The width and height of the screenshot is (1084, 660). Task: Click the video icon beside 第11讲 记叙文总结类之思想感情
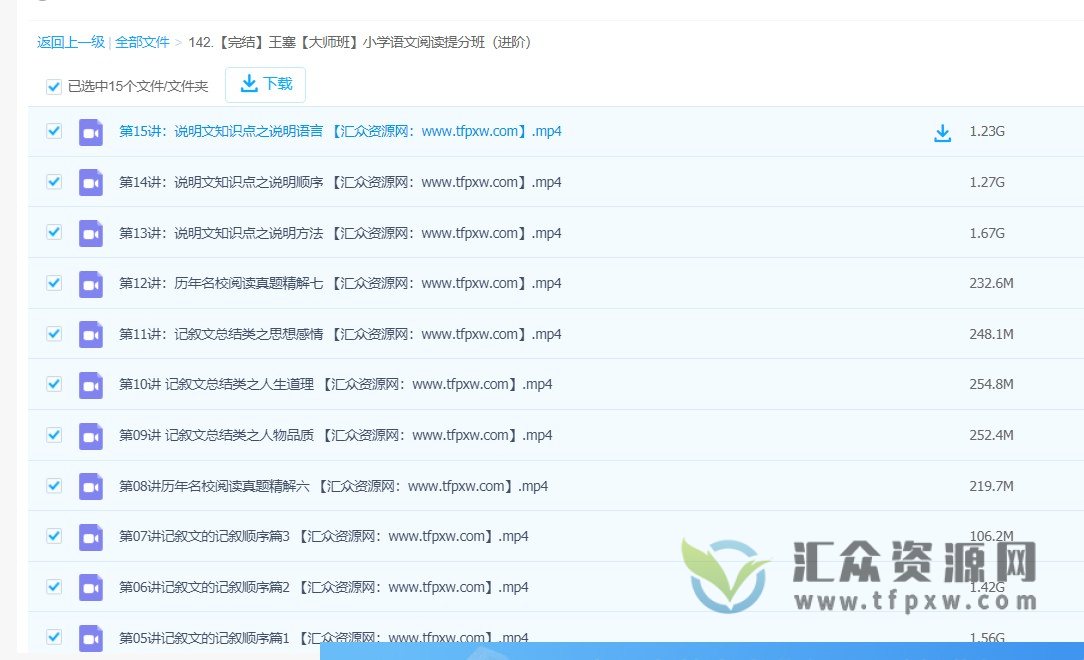pyautogui.click(x=90, y=333)
